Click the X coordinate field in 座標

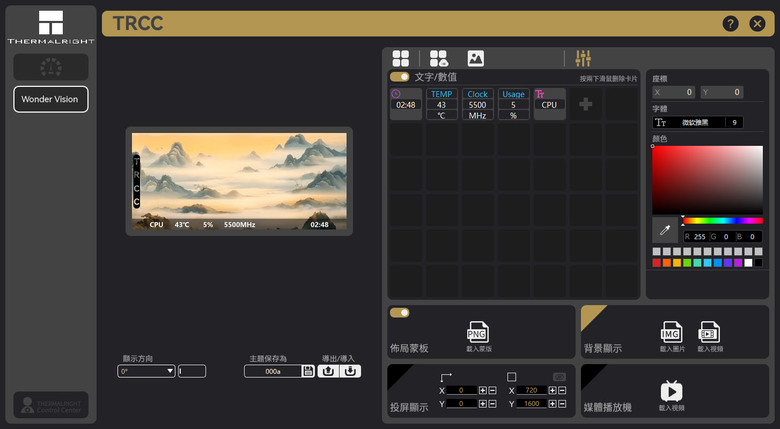(x=674, y=92)
